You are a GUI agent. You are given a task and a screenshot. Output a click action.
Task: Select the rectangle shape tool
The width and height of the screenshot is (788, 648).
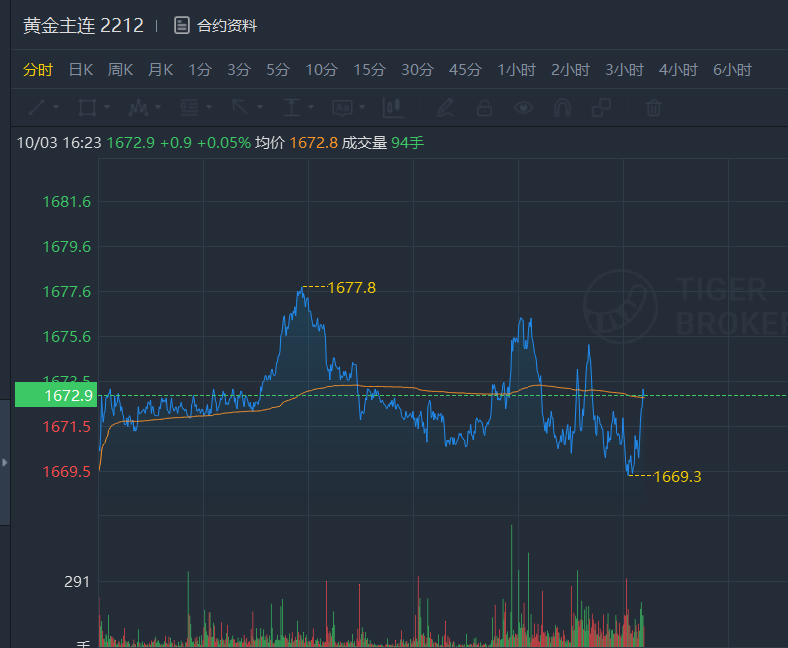(87, 107)
